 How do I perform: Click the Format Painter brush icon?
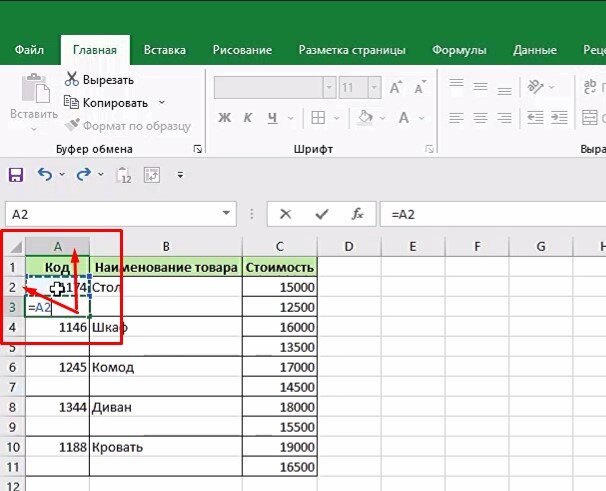click(x=72, y=125)
